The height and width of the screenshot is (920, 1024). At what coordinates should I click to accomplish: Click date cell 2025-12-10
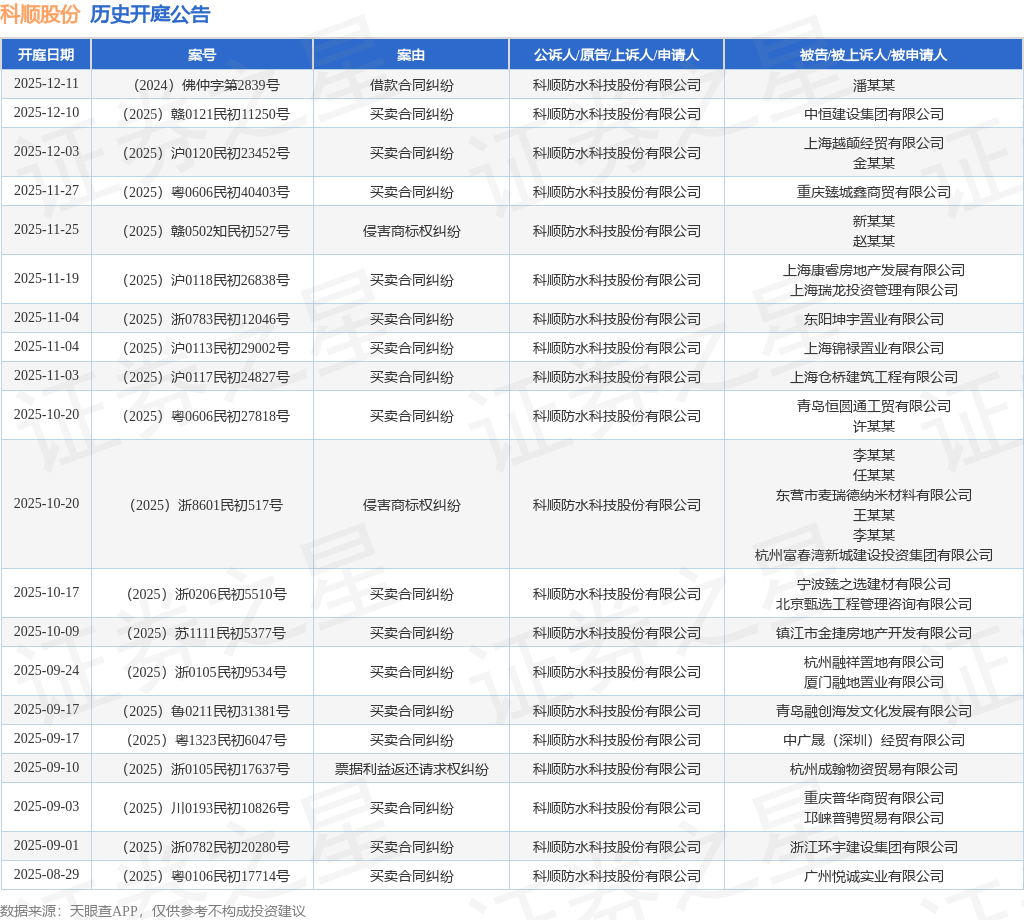pos(46,113)
